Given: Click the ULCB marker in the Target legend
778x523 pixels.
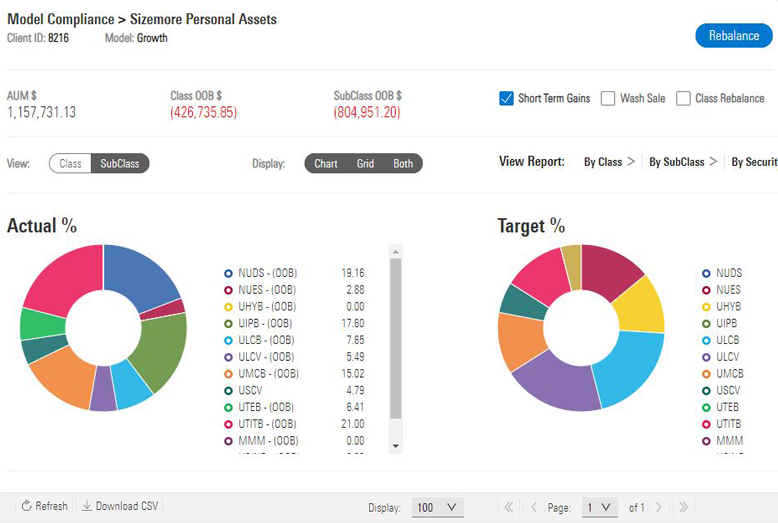Looking at the screenshot, I should click(x=706, y=340).
